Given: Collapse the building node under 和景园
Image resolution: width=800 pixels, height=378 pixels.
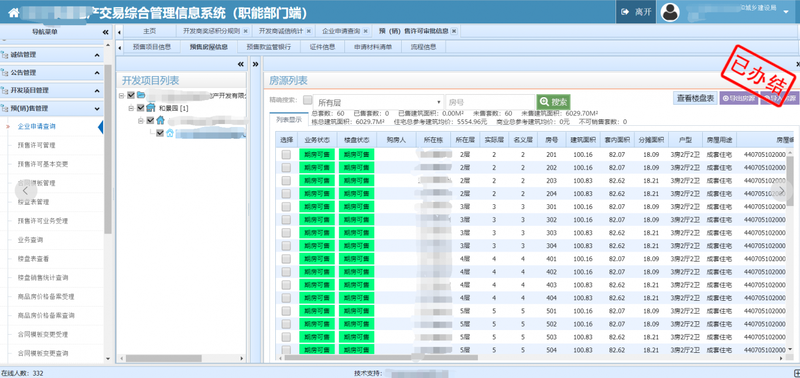Looking at the screenshot, I should tap(141, 121).
